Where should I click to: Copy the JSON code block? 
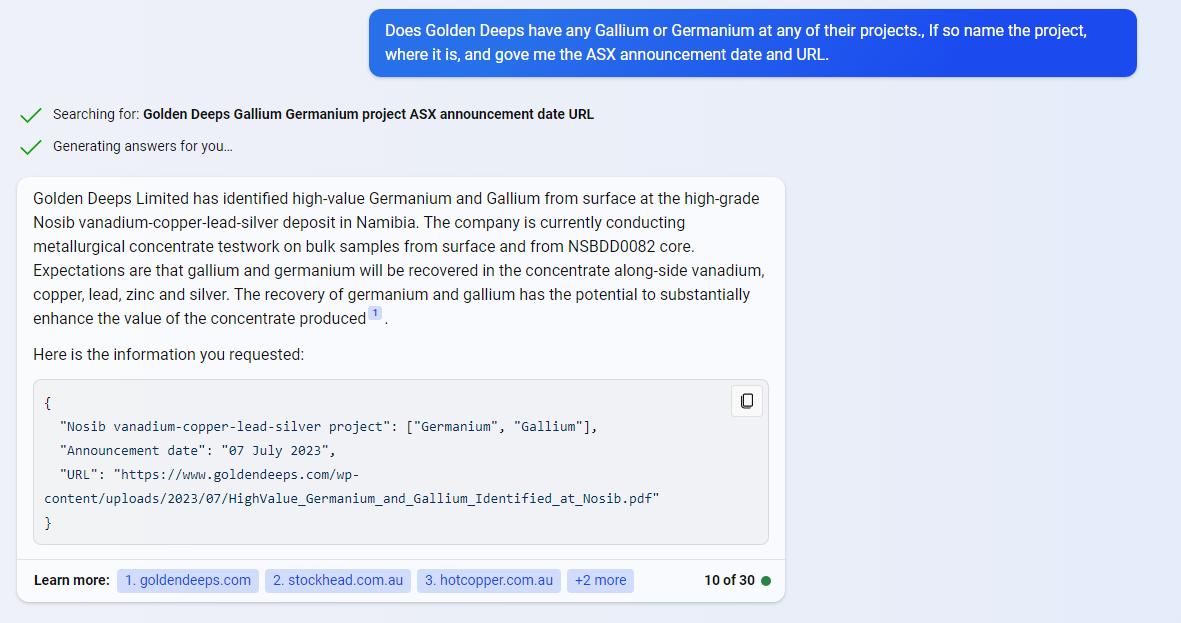747,401
